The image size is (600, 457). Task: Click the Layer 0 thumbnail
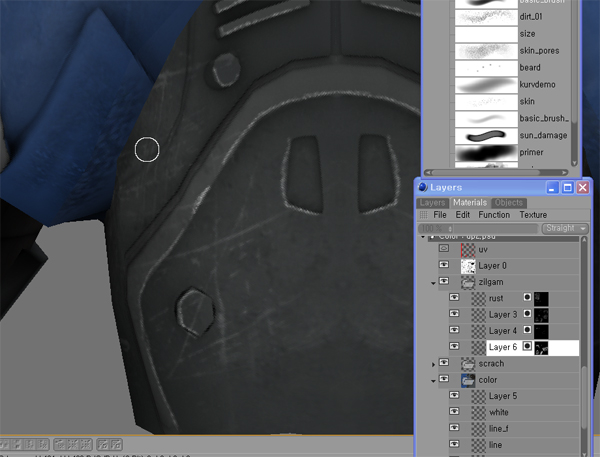467,266
